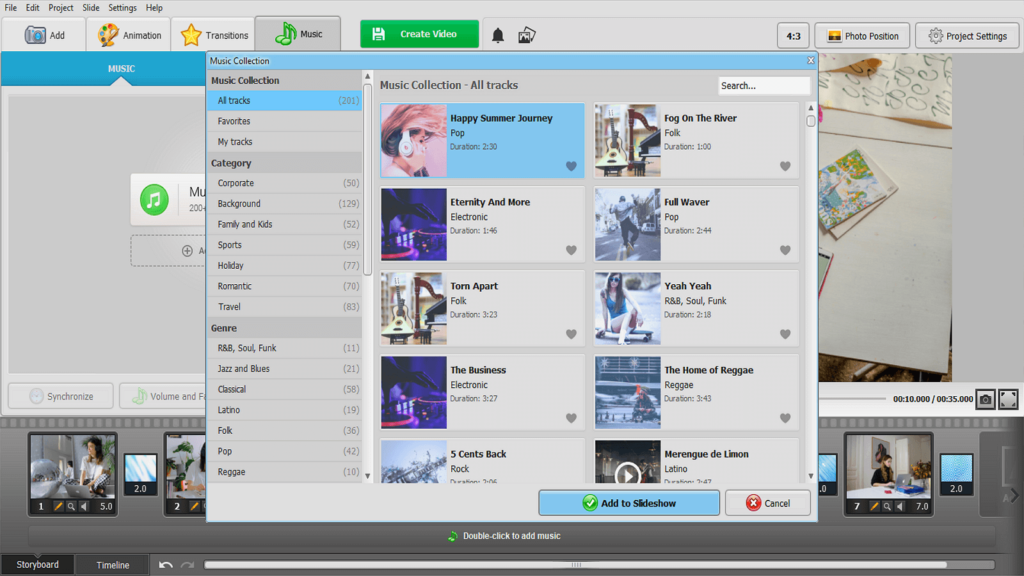This screenshot has width=1024, height=576.
Task: Open the 4:3 aspect ratio selector
Action: click(793, 36)
